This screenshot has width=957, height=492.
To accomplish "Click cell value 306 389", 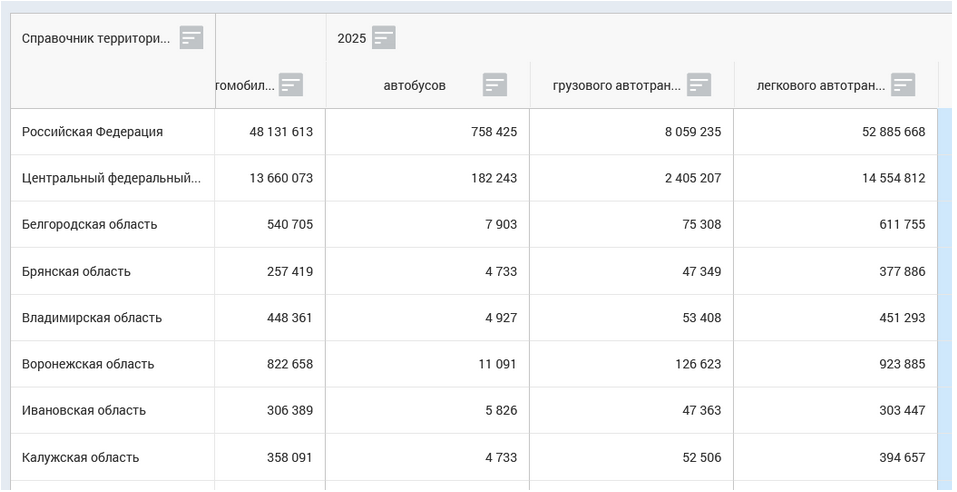I will 290,410.
